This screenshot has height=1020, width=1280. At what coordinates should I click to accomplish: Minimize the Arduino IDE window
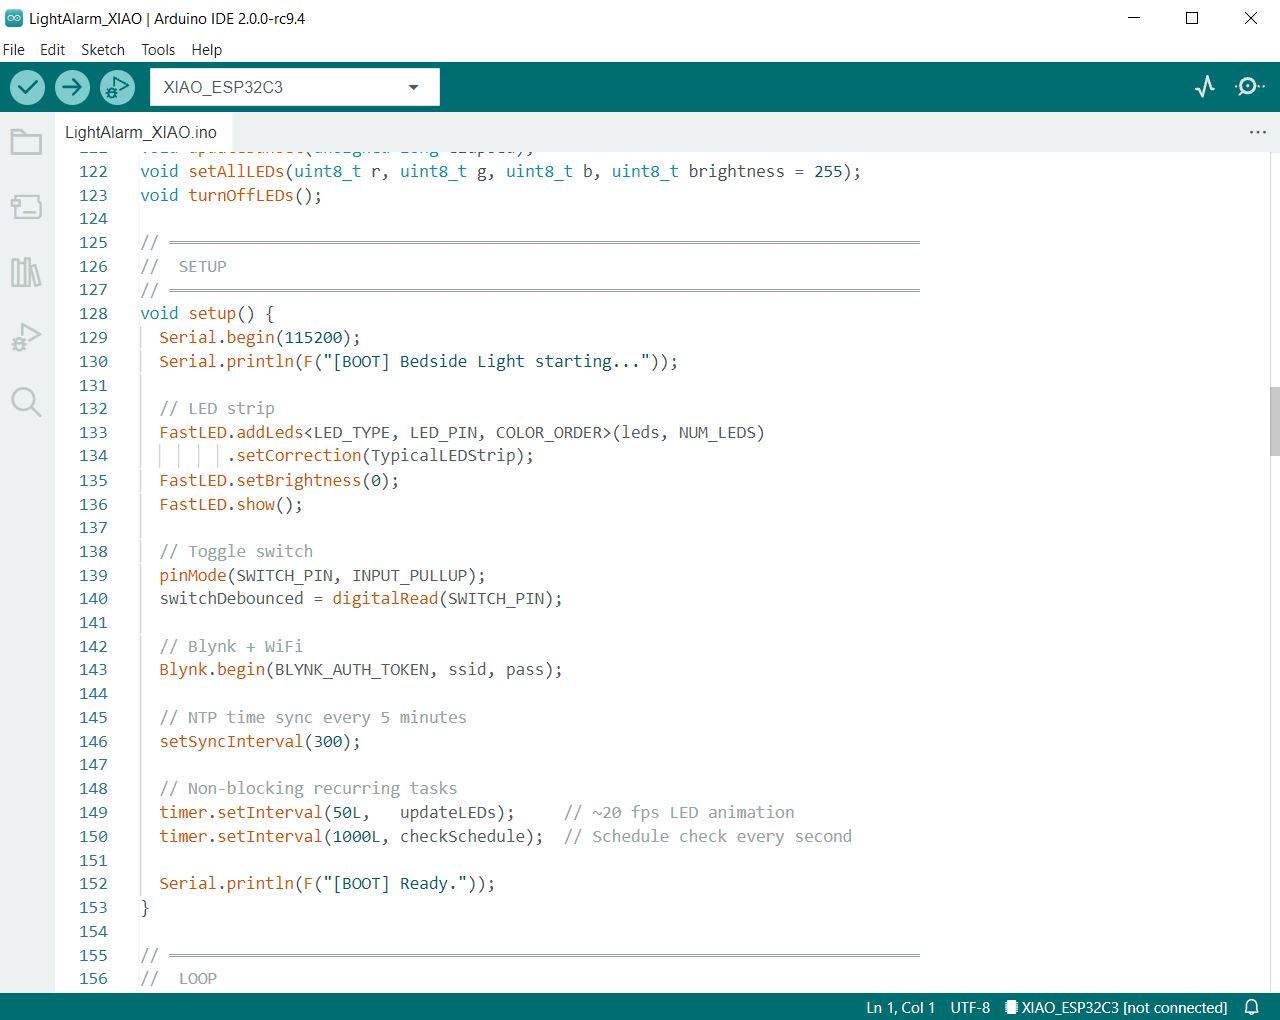(1134, 18)
